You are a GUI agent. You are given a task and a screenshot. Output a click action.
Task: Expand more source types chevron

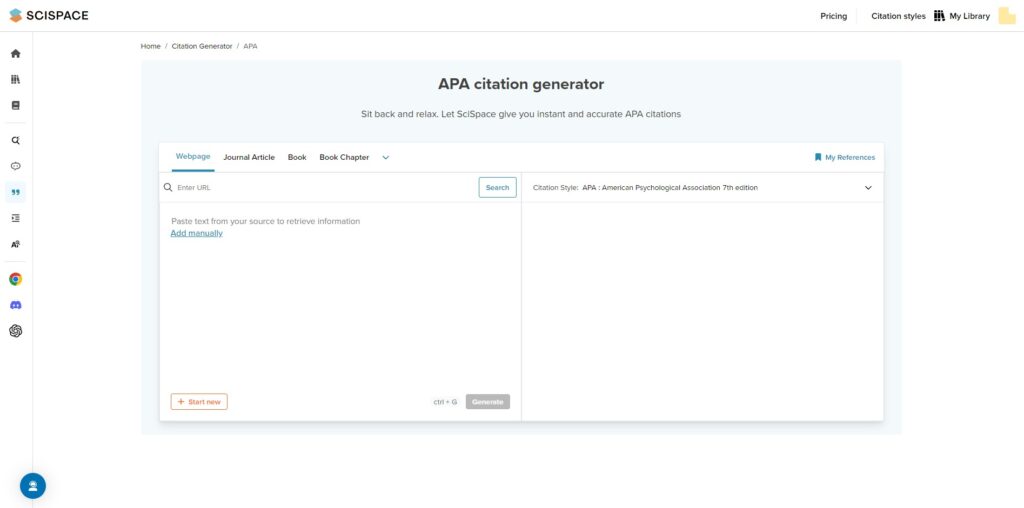[x=385, y=157]
